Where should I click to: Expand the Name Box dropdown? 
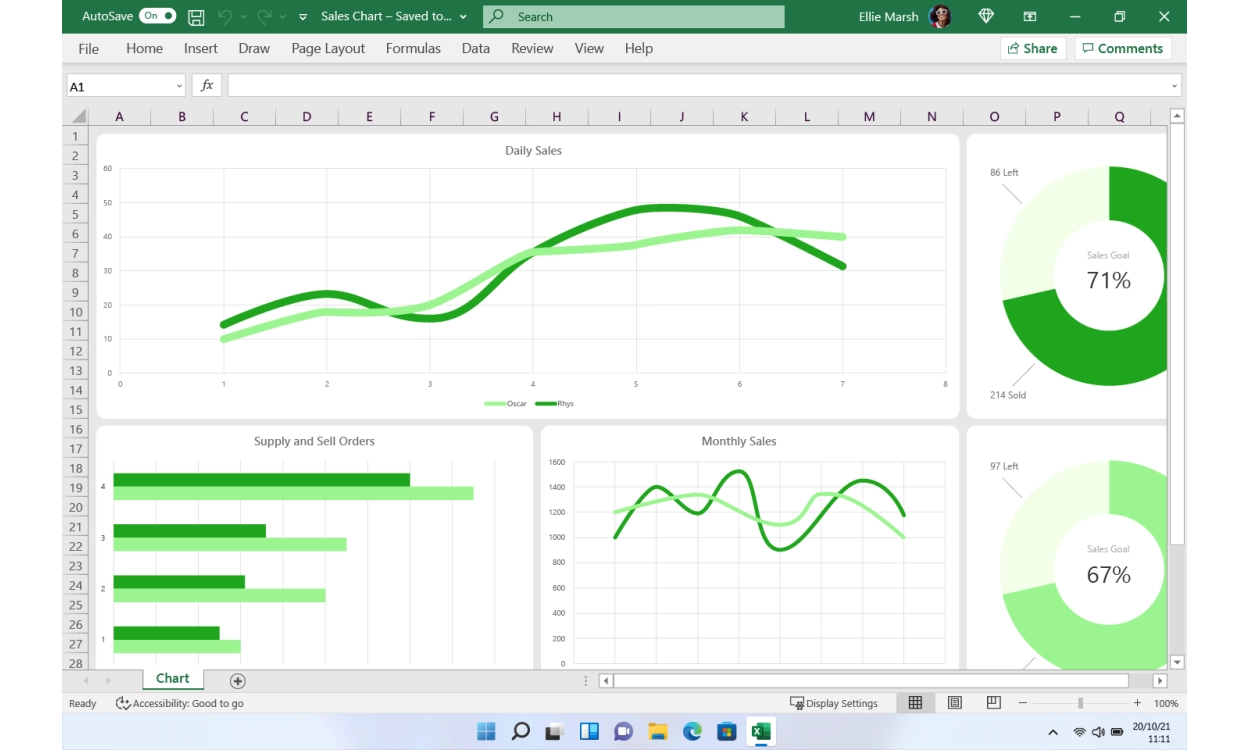tap(179, 86)
